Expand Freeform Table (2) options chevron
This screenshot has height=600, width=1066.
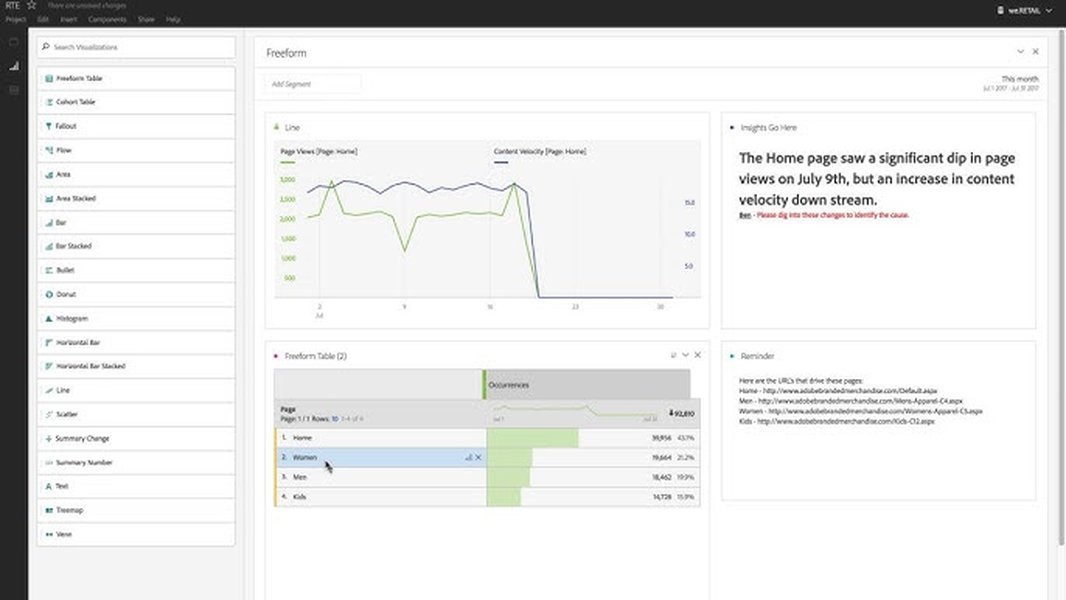[x=685, y=355]
